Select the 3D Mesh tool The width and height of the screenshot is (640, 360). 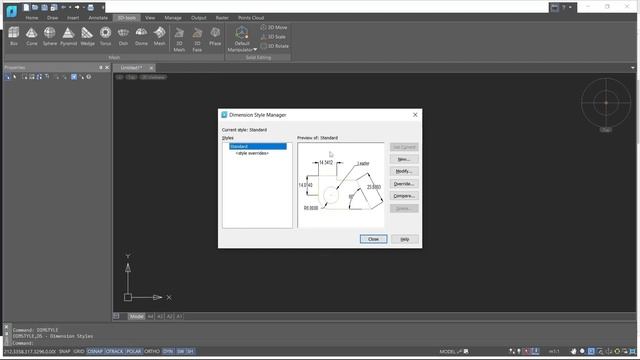tap(179, 39)
